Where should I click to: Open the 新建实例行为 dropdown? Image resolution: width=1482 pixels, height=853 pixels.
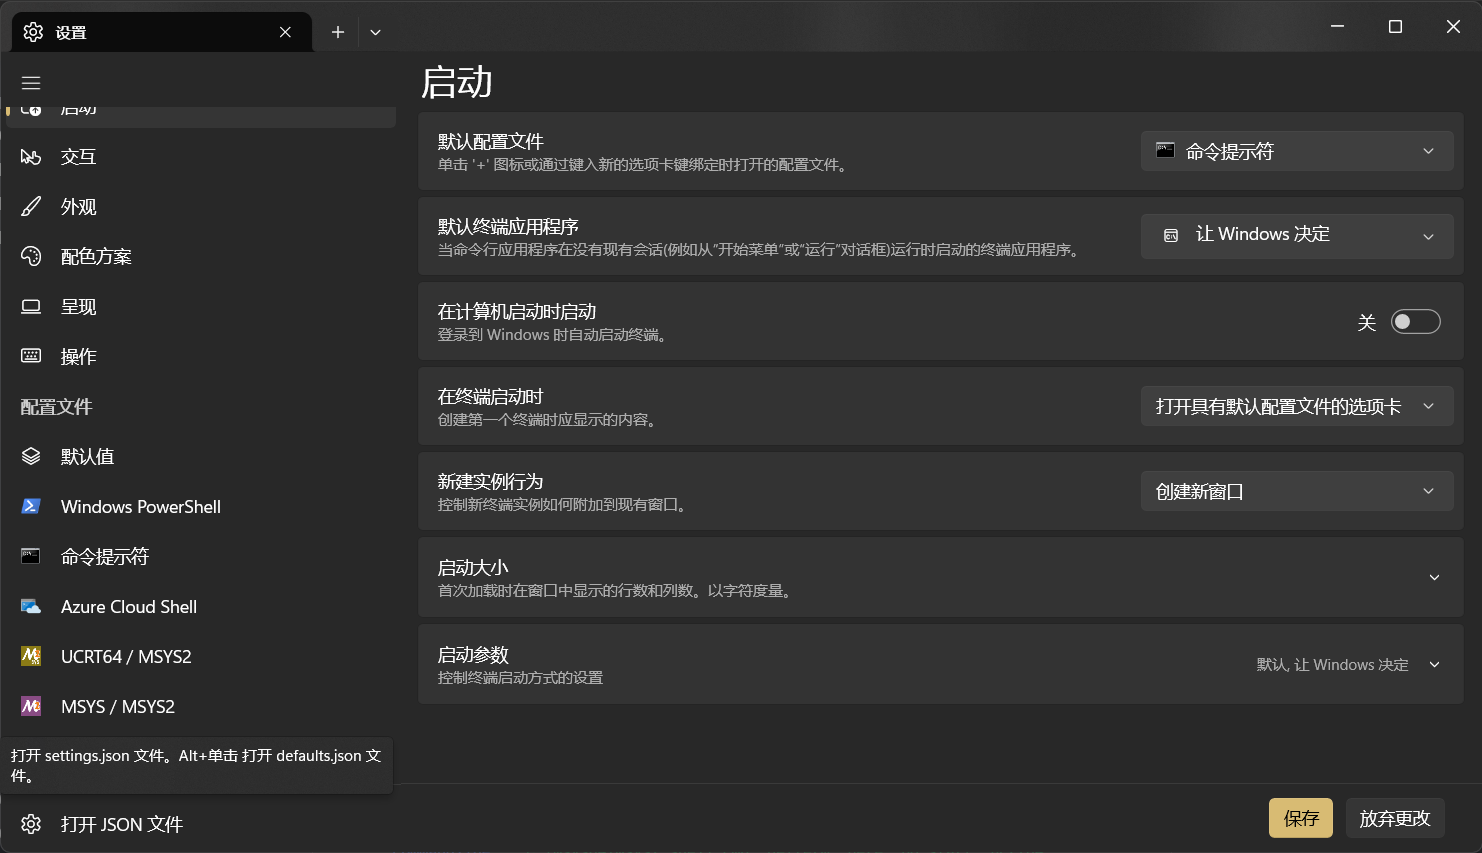tap(1296, 492)
